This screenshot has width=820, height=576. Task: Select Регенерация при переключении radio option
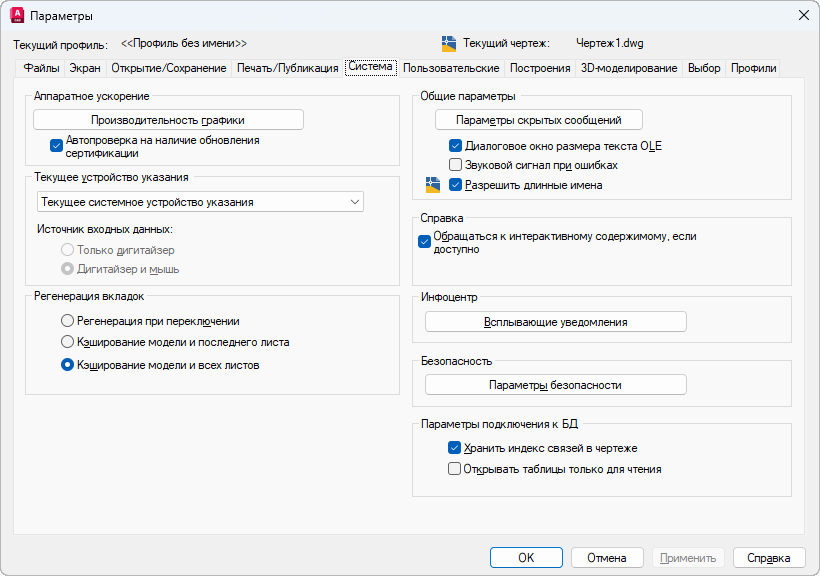tap(68, 321)
